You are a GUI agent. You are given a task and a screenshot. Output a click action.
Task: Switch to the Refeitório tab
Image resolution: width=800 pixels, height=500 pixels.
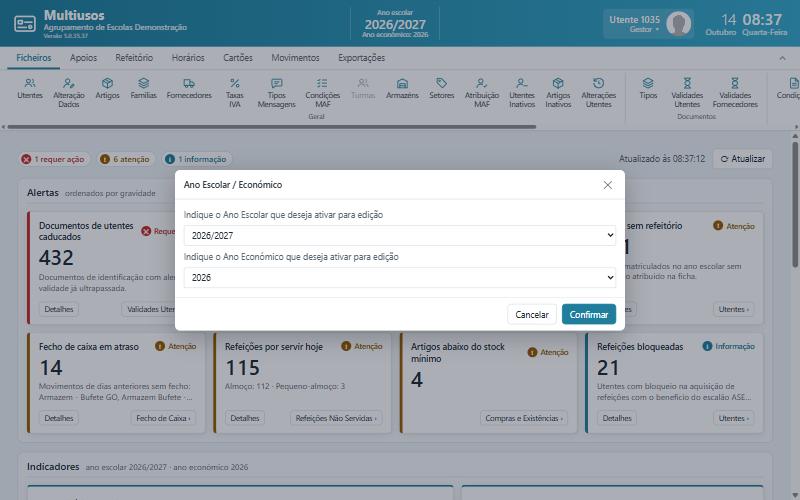134,58
